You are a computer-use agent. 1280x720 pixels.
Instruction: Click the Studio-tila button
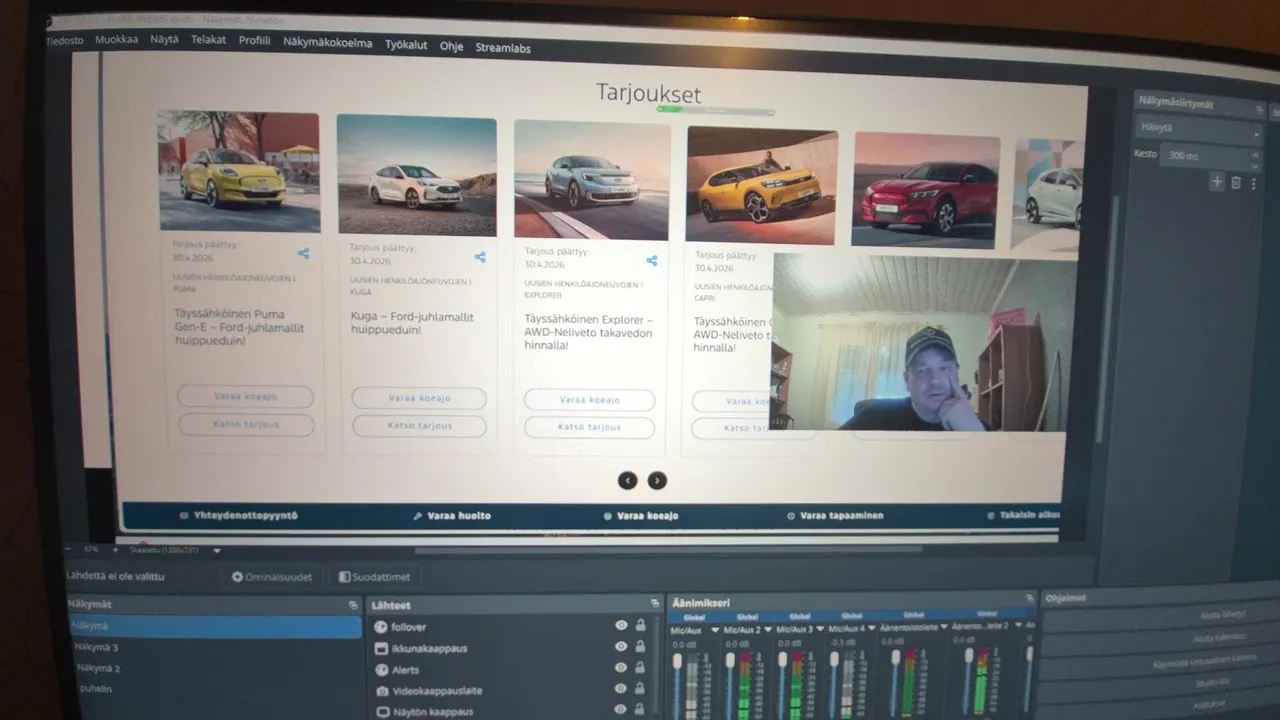click(x=1160, y=683)
